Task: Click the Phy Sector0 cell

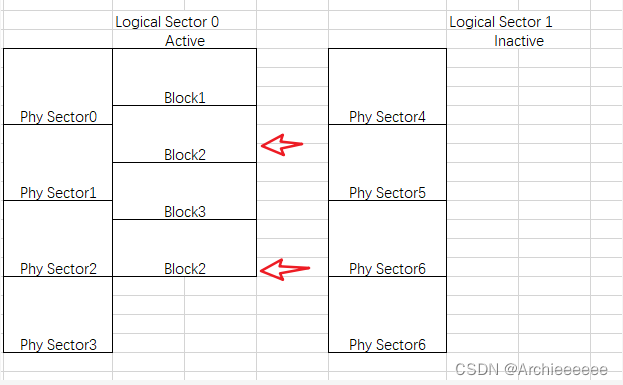Action: pyautogui.click(x=58, y=87)
